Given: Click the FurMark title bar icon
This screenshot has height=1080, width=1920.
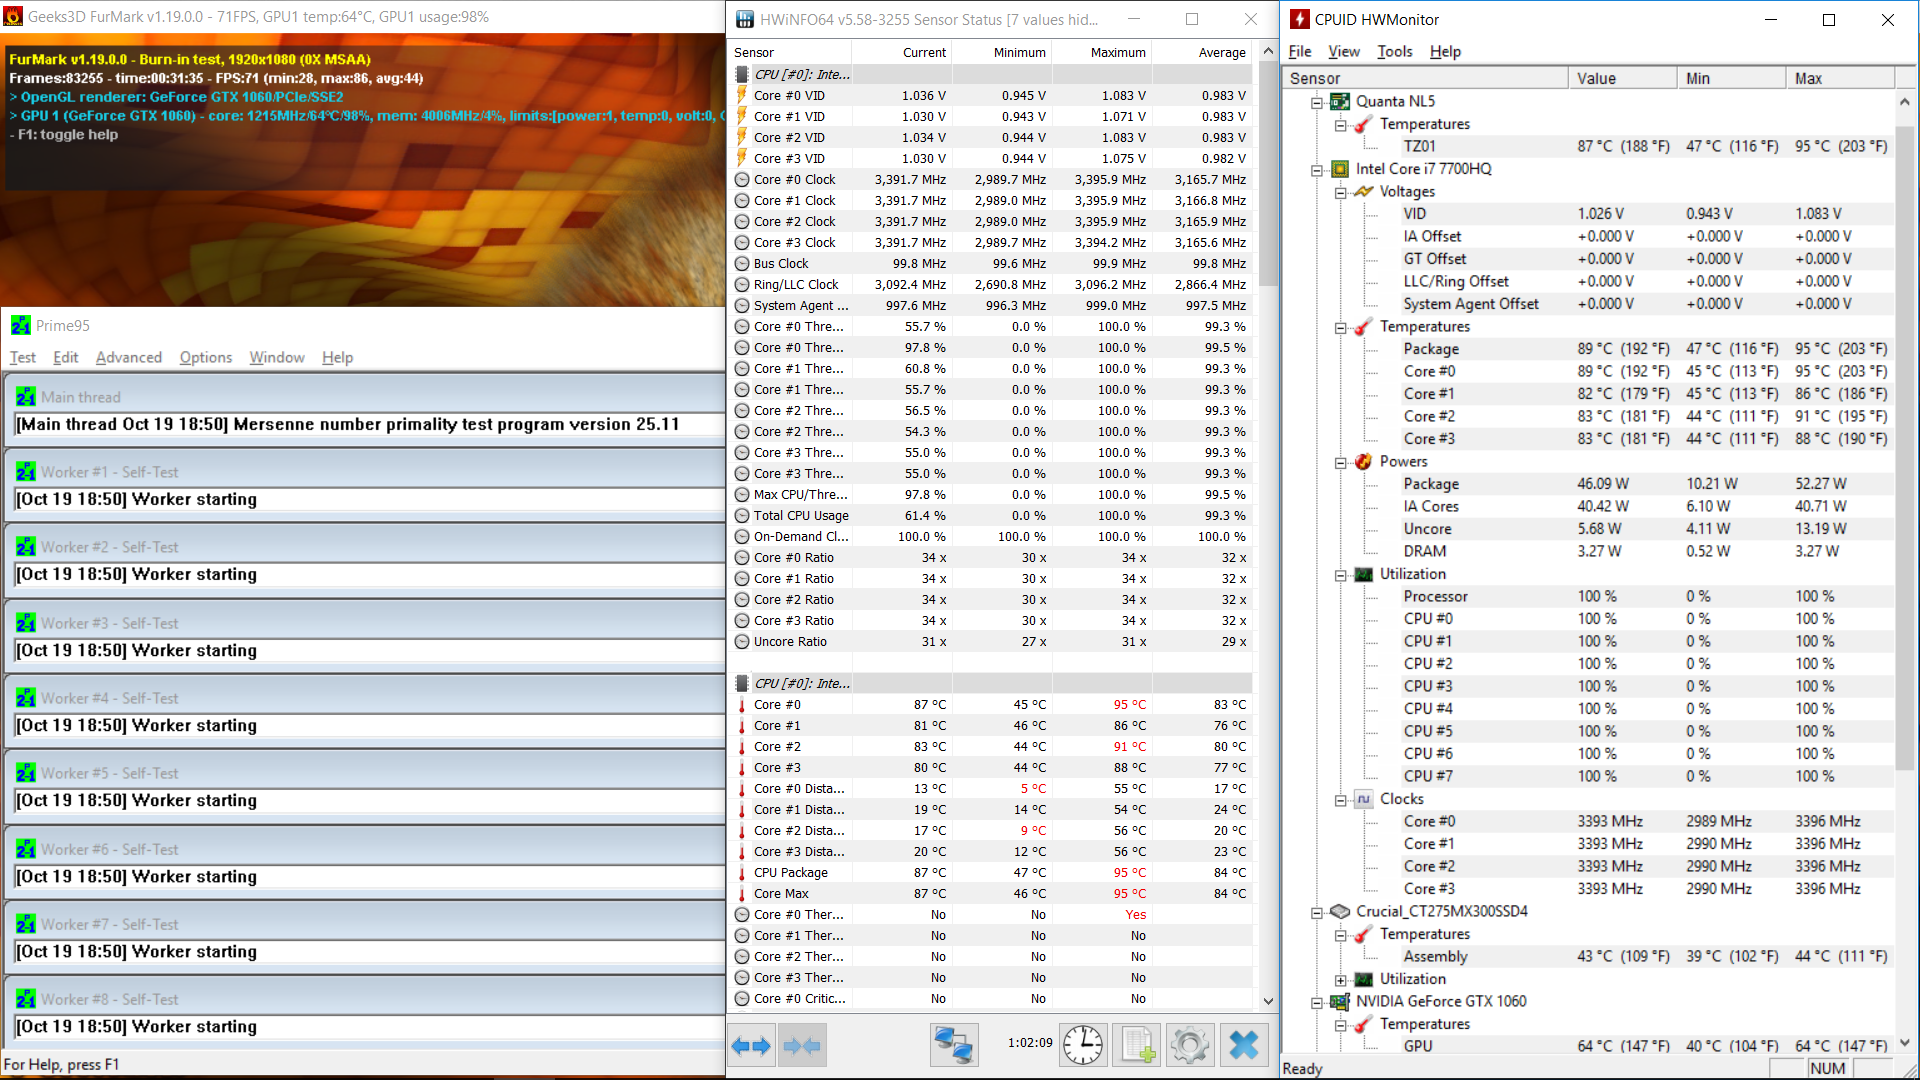Looking at the screenshot, I should (14, 17).
